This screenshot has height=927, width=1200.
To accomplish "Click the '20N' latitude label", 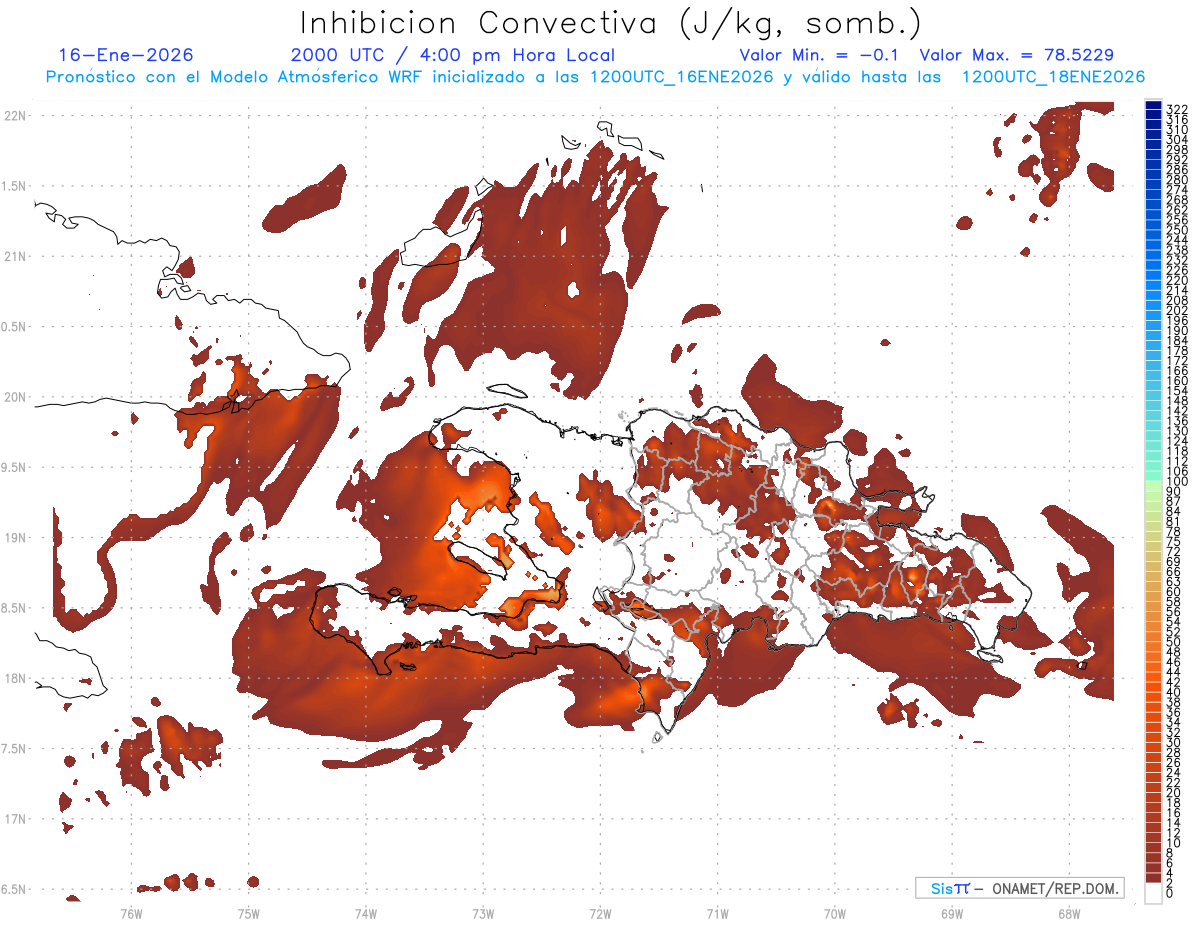I will point(15,397).
